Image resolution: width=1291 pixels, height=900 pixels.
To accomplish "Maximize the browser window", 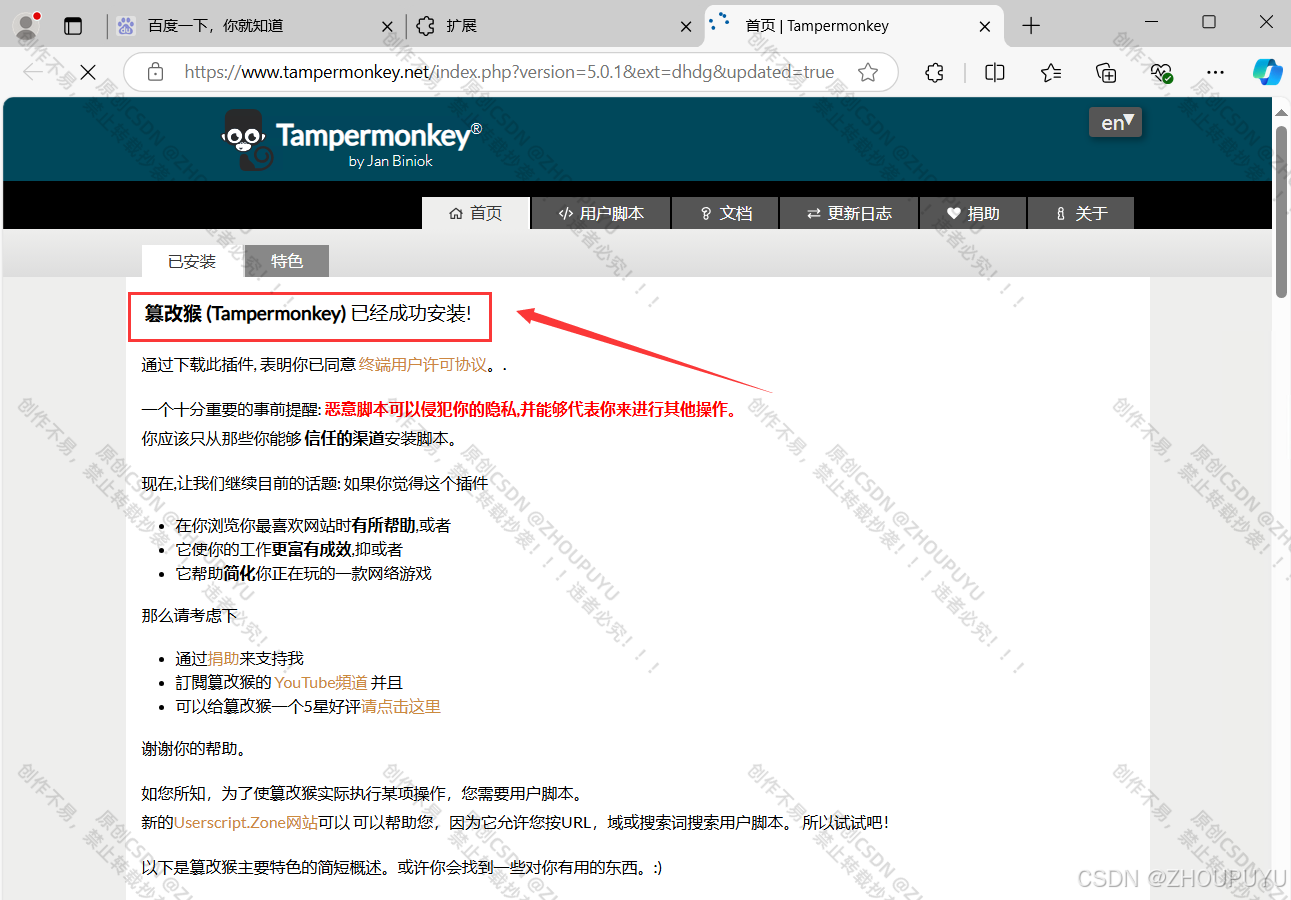I will point(1209,22).
